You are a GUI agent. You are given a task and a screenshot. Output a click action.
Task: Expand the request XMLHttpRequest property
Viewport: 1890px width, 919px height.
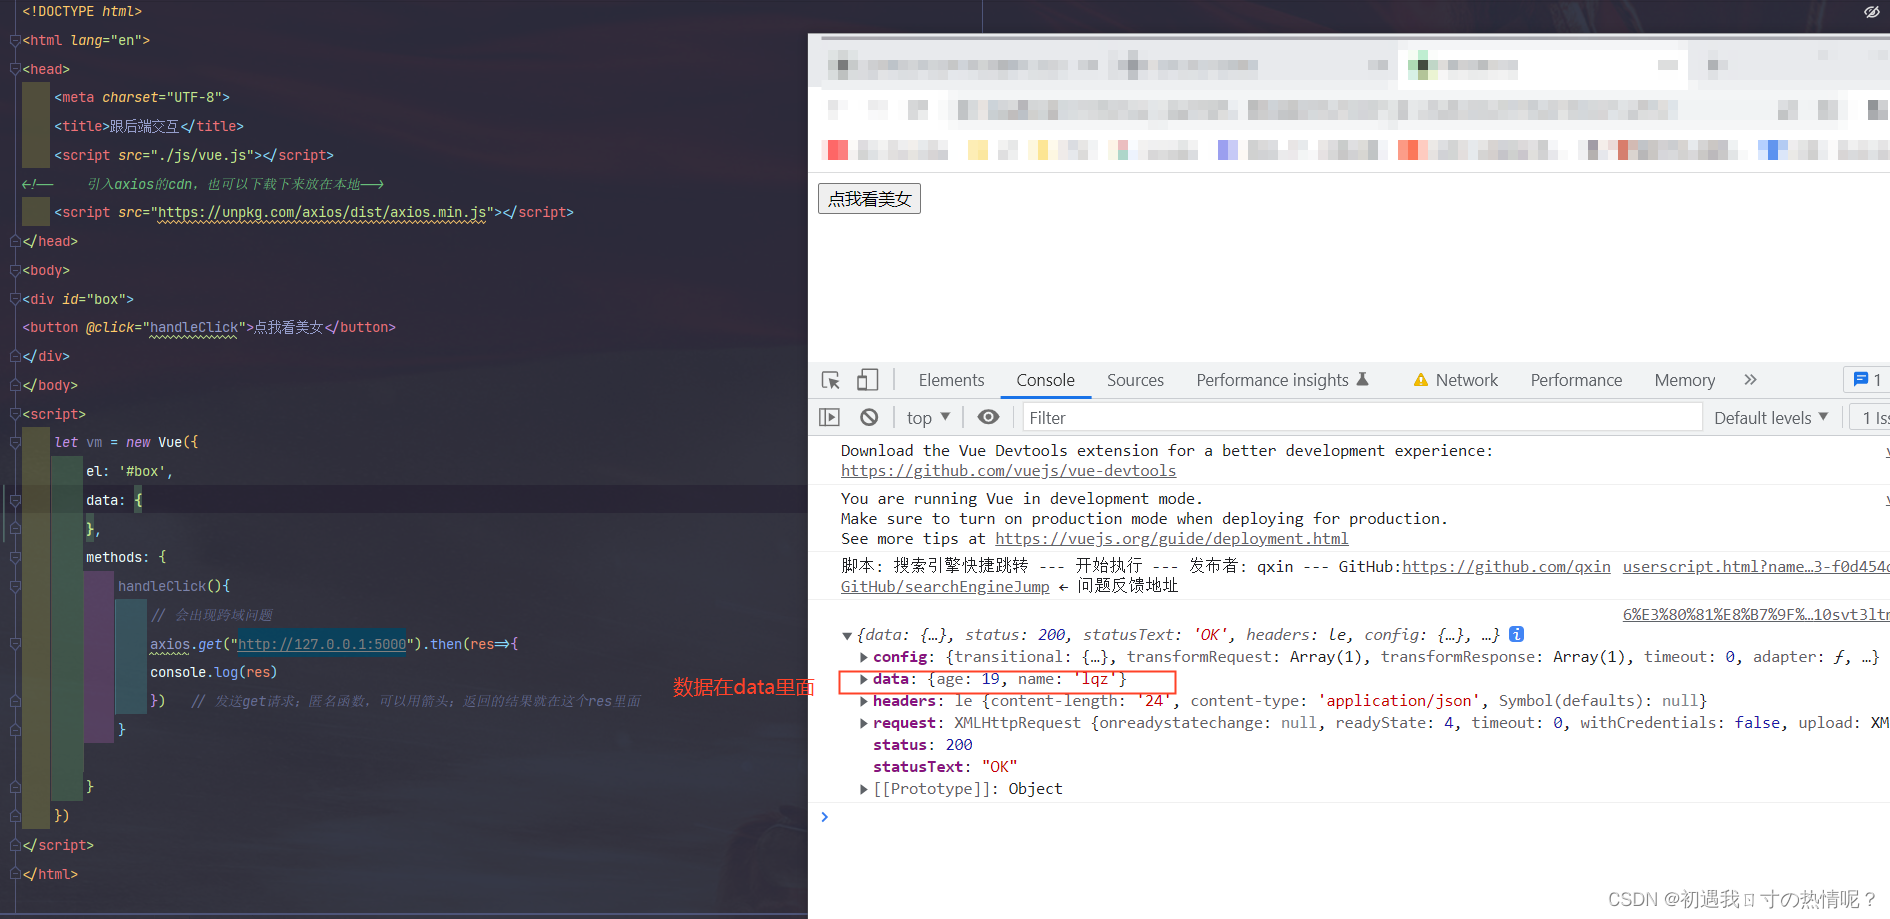click(x=864, y=723)
